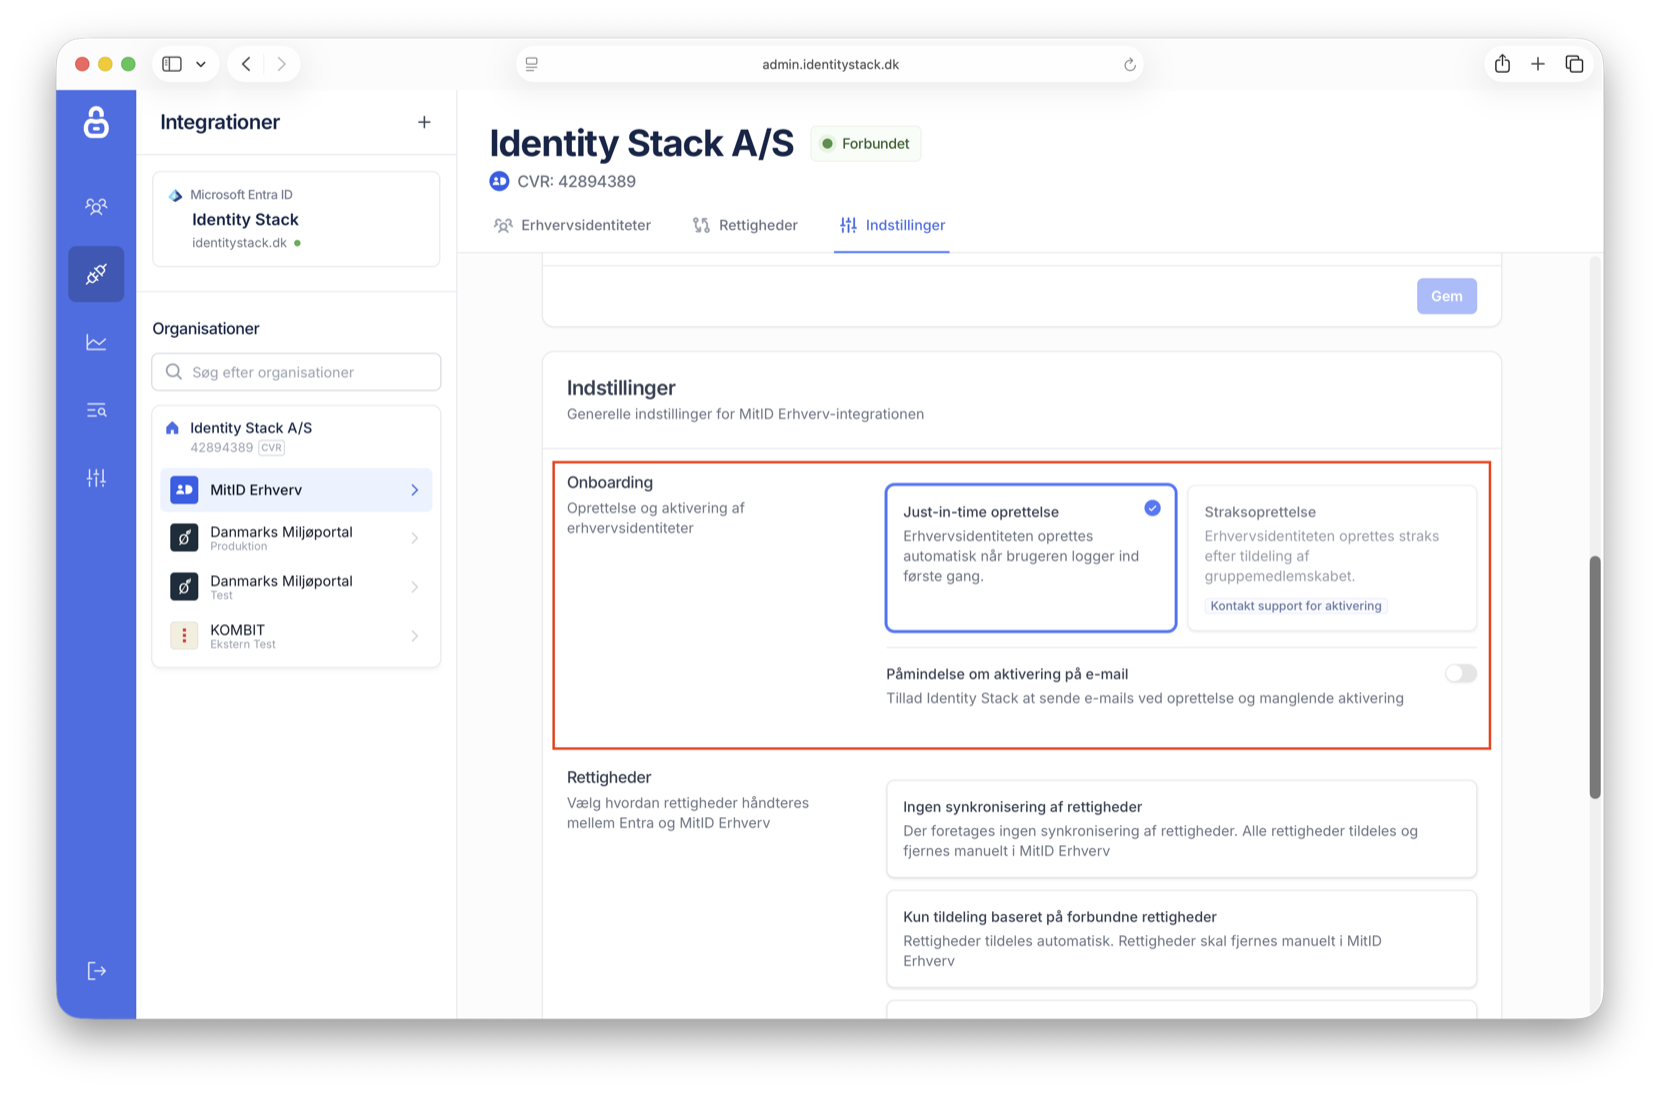The width and height of the screenshot is (1660, 1093).
Task: Click Kontakt support for aktivering link
Action: [x=1295, y=606]
